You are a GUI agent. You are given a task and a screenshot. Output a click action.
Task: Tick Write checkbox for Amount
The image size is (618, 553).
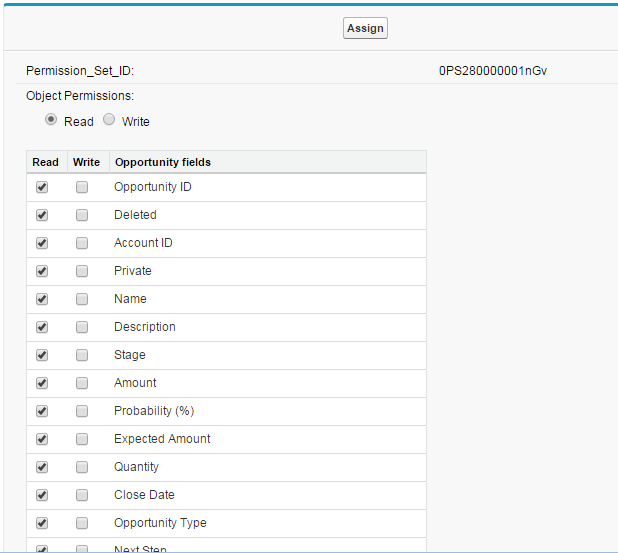click(82, 383)
